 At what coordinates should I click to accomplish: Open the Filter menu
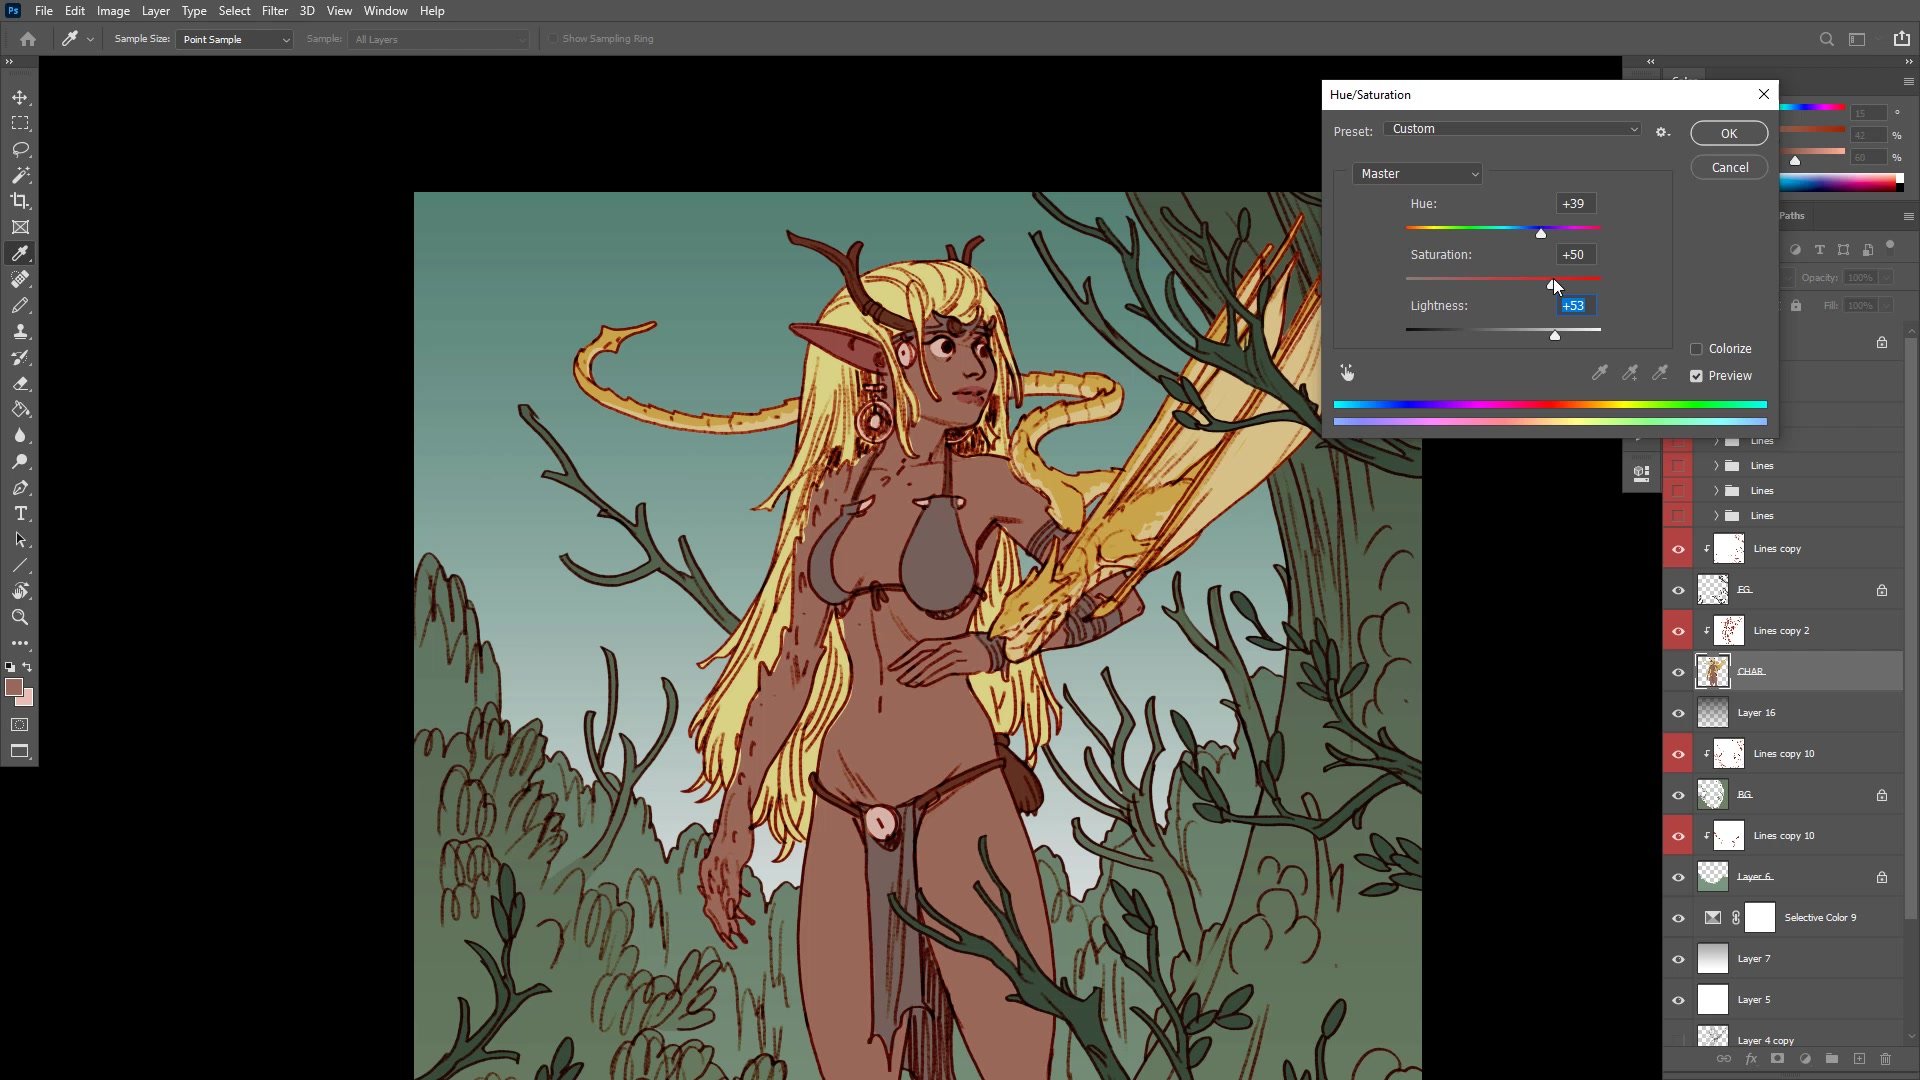pyautogui.click(x=274, y=11)
